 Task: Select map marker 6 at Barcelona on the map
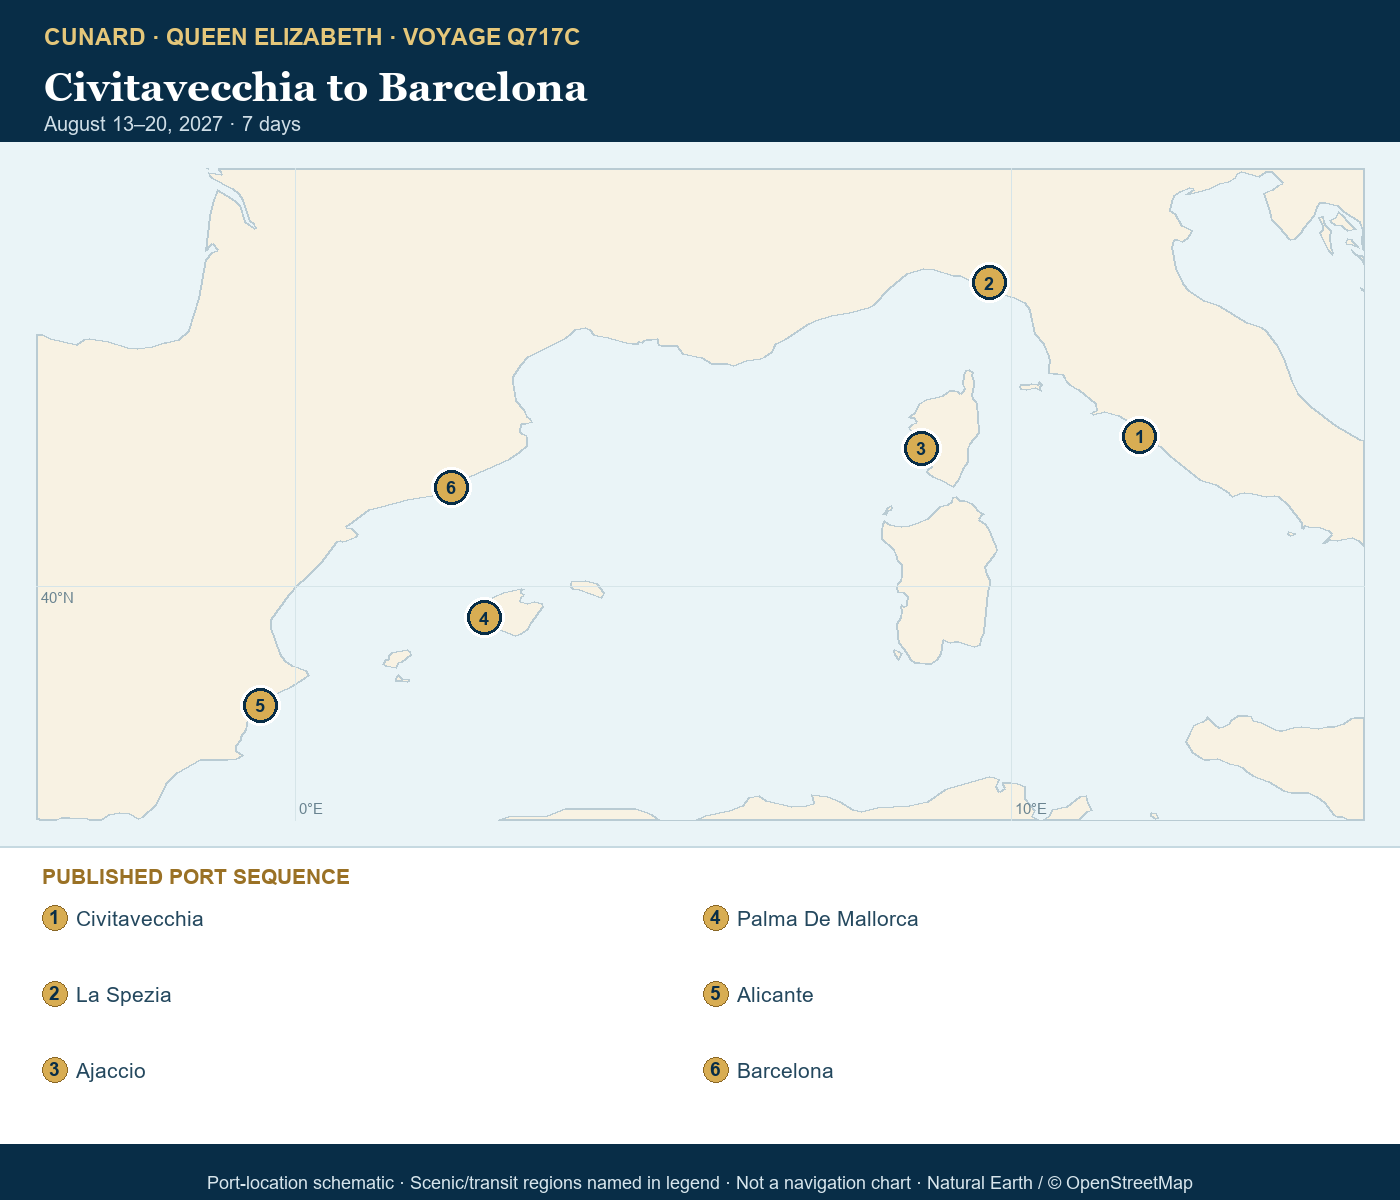coord(451,488)
